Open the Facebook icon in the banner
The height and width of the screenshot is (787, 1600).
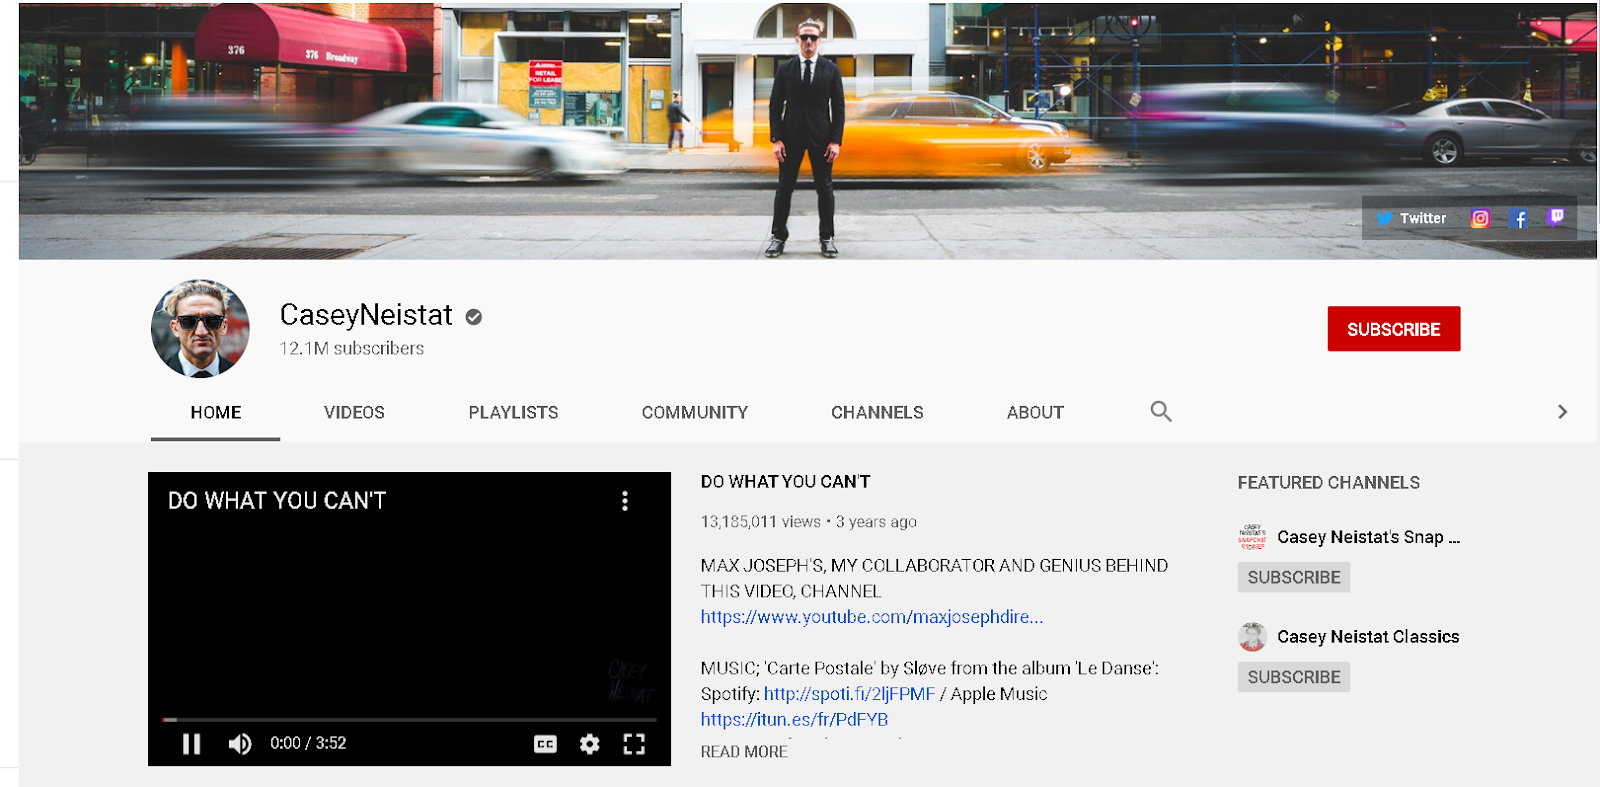(x=1518, y=218)
